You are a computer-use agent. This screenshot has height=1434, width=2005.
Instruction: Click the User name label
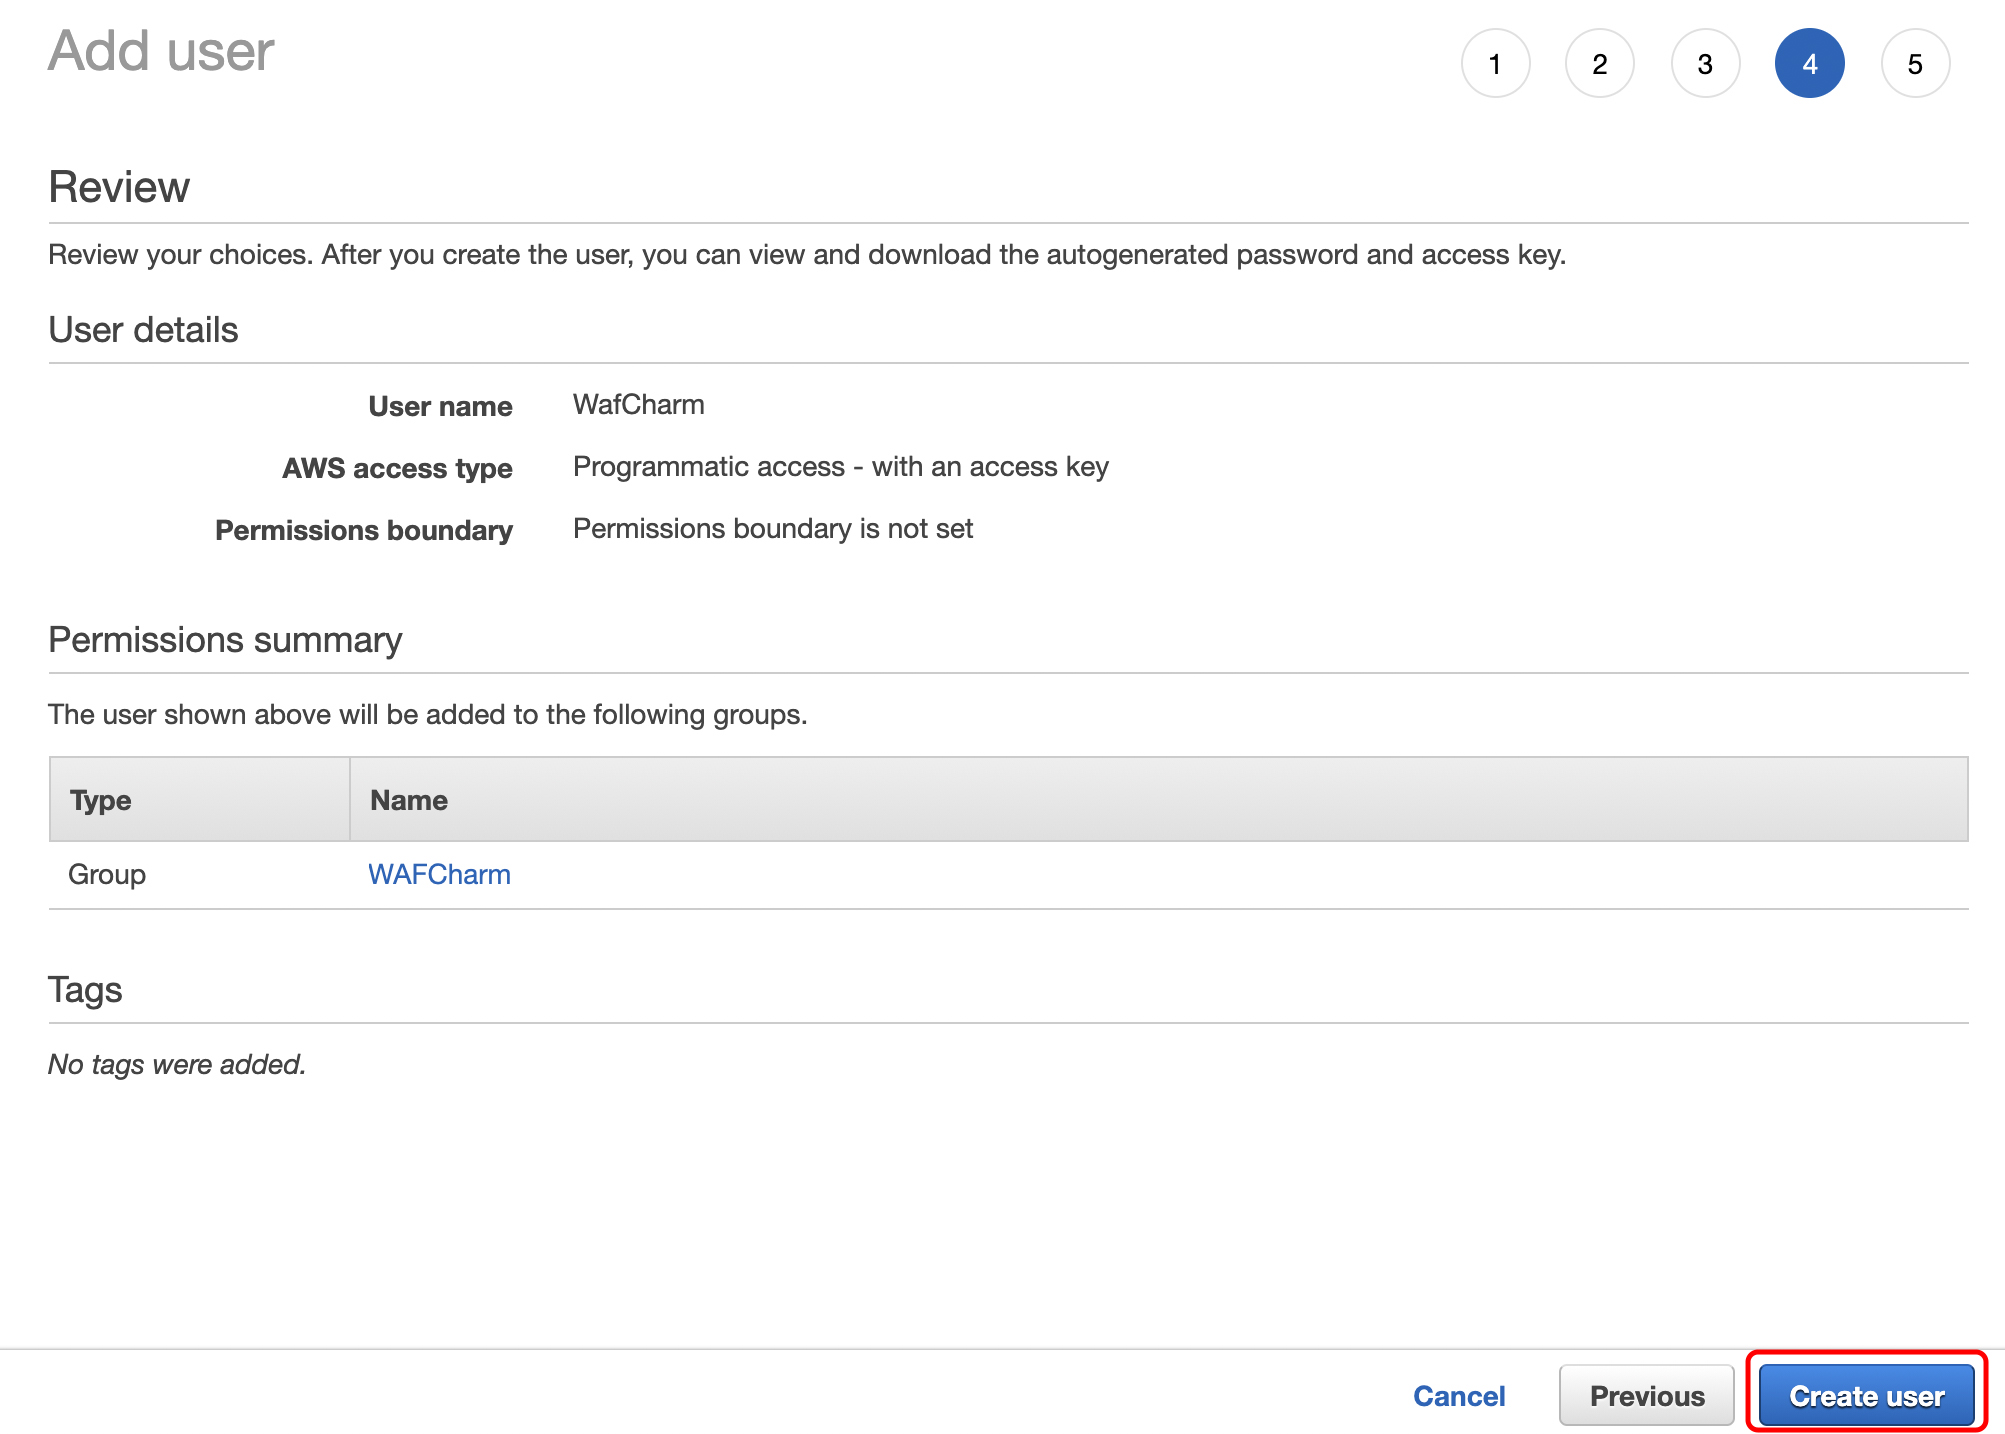(x=440, y=406)
